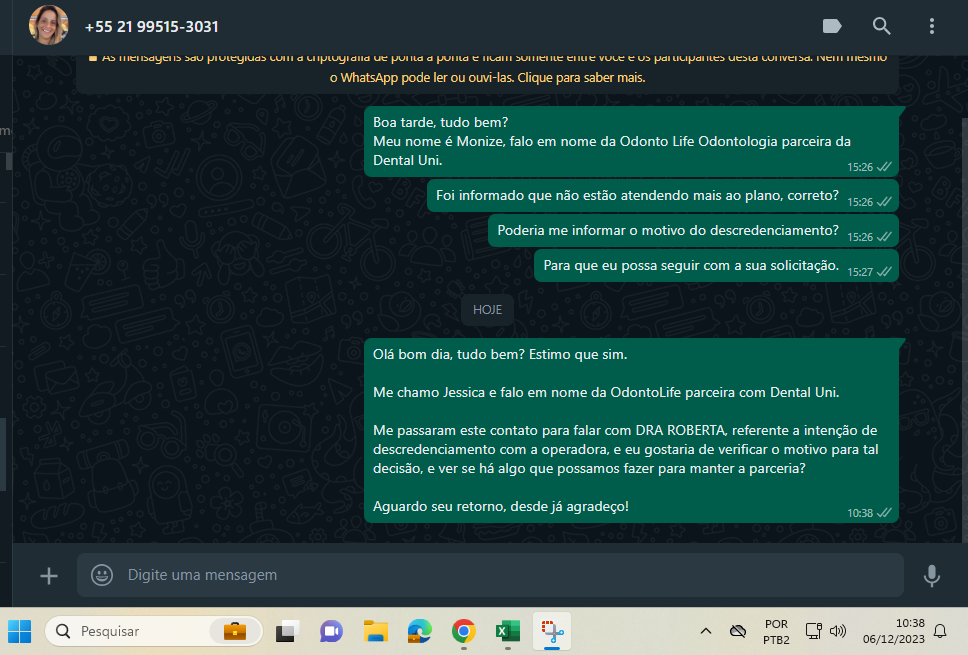968x655 pixels.
Task: Record a voice message with microphone
Action: [x=932, y=575]
